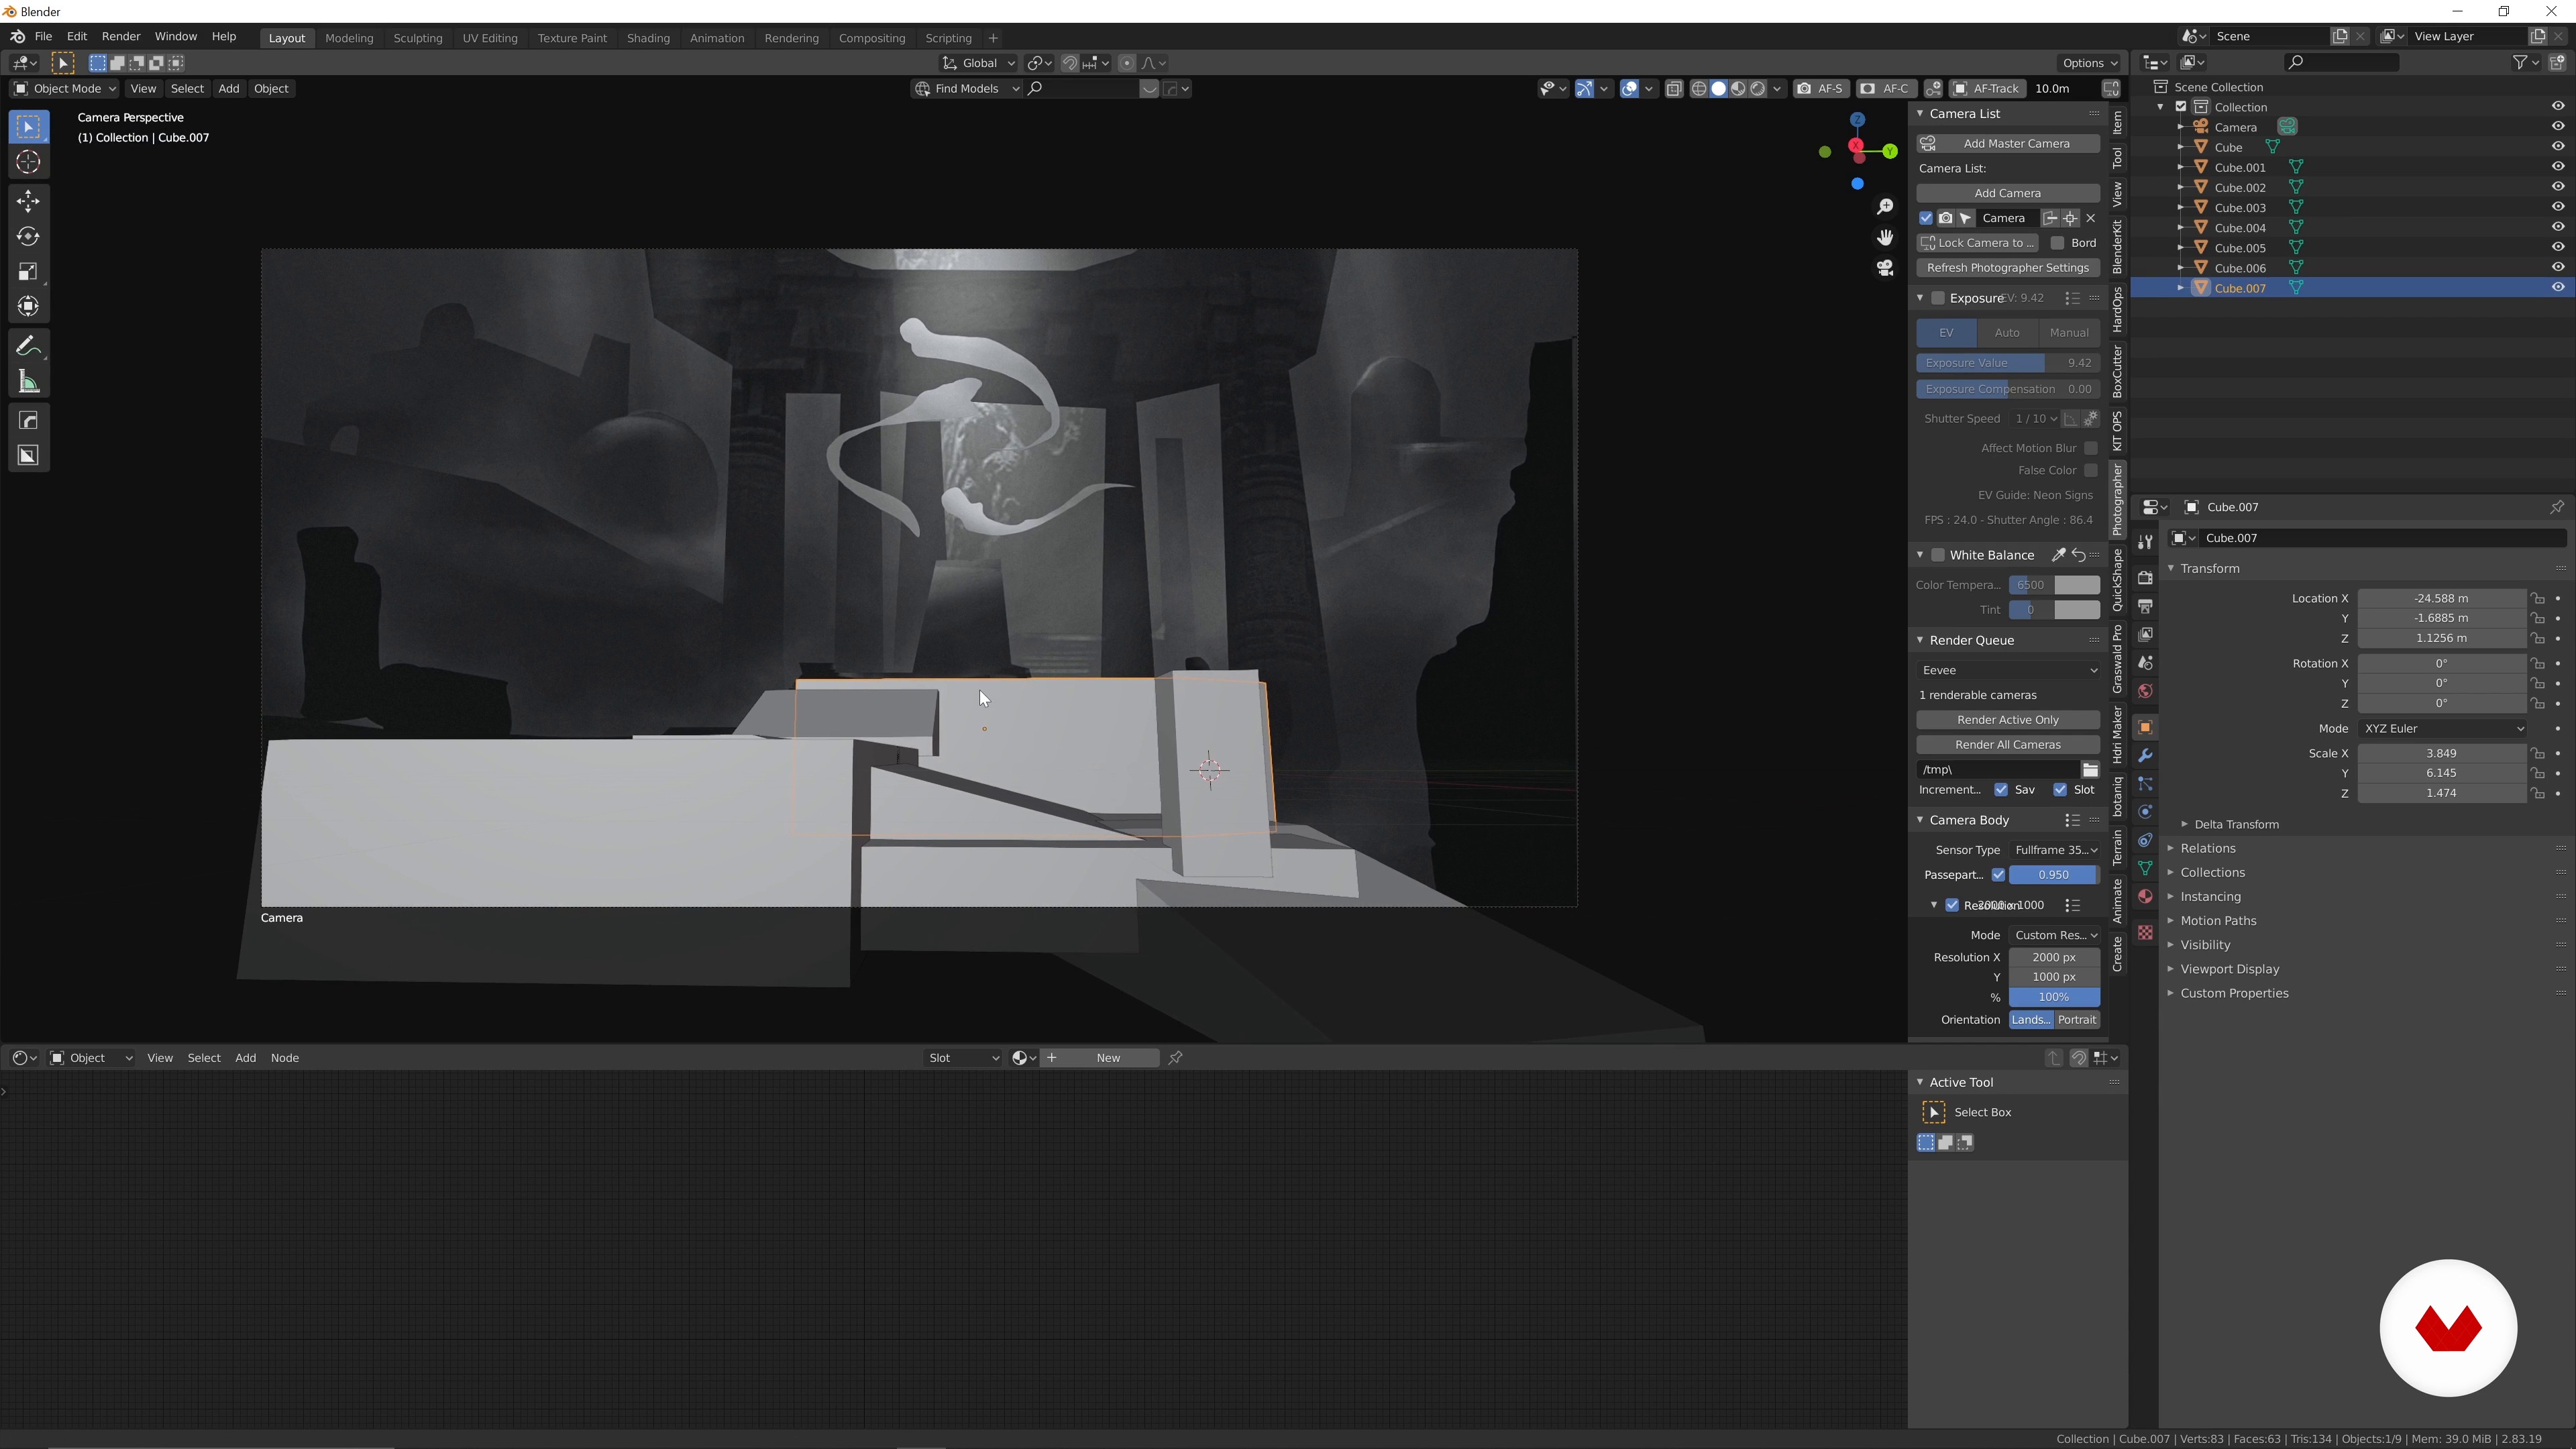Open the Object Mode dropdown

(x=64, y=89)
